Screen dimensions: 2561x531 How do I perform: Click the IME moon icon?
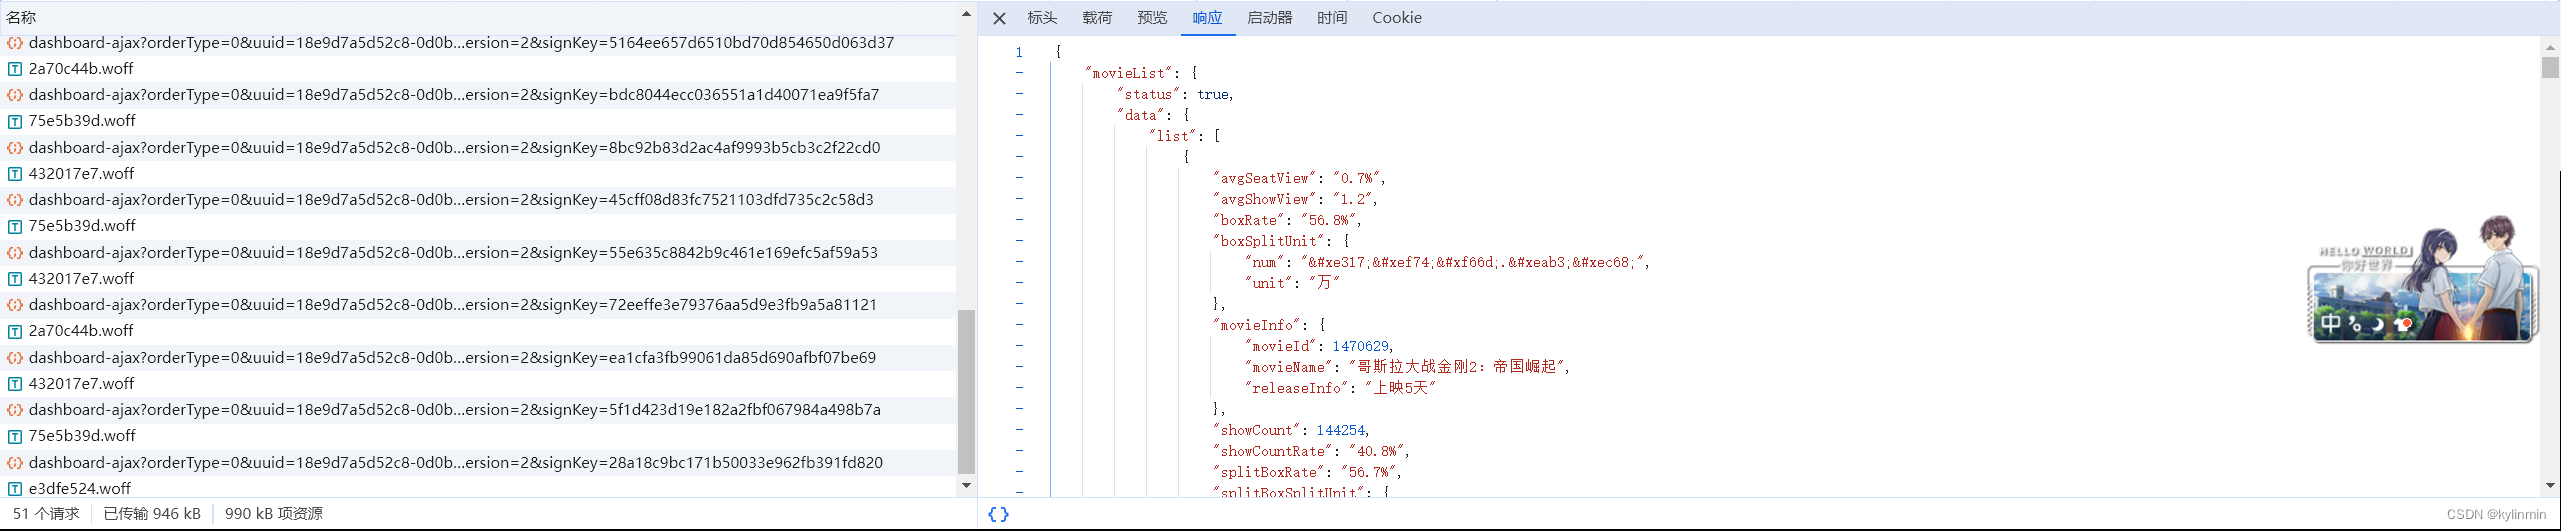[x=2377, y=324]
